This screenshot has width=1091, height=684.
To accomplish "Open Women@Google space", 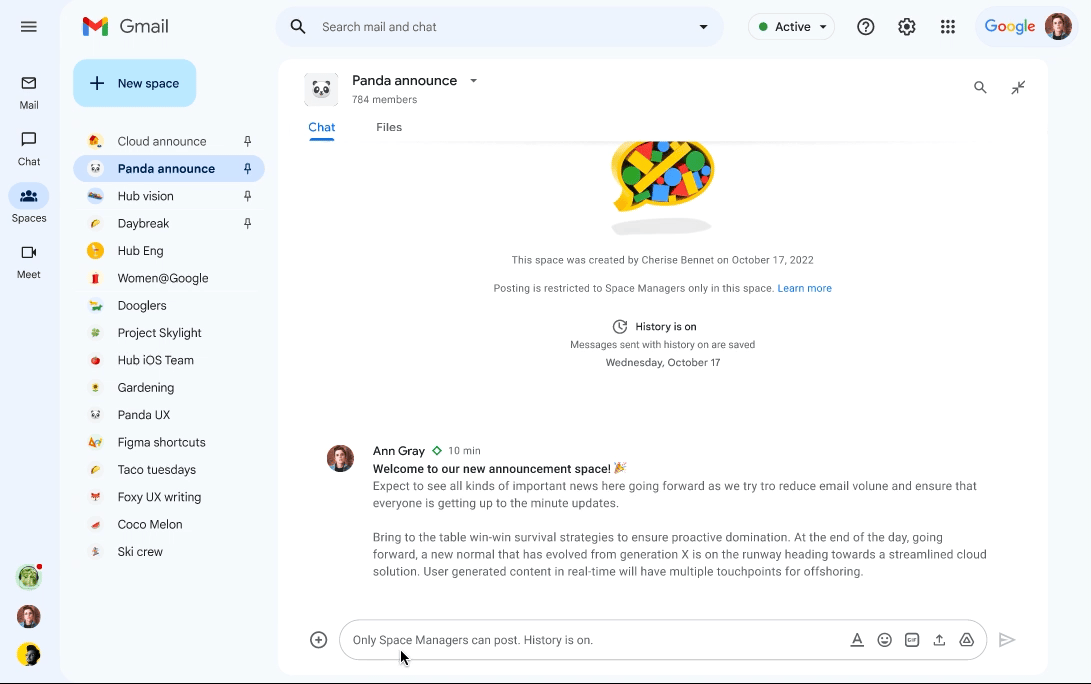I will point(169,278).
